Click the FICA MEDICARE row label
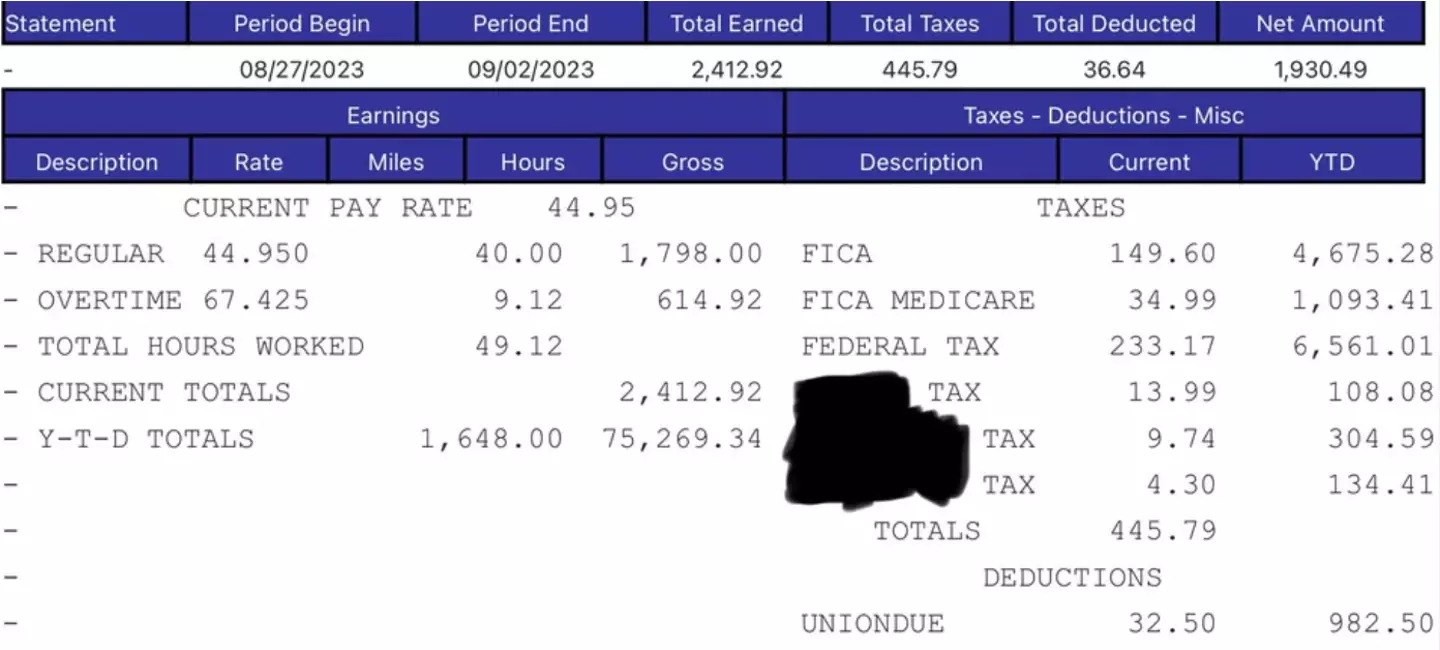The width and height of the screenshot is (1440, 650). tap(918, 300)
